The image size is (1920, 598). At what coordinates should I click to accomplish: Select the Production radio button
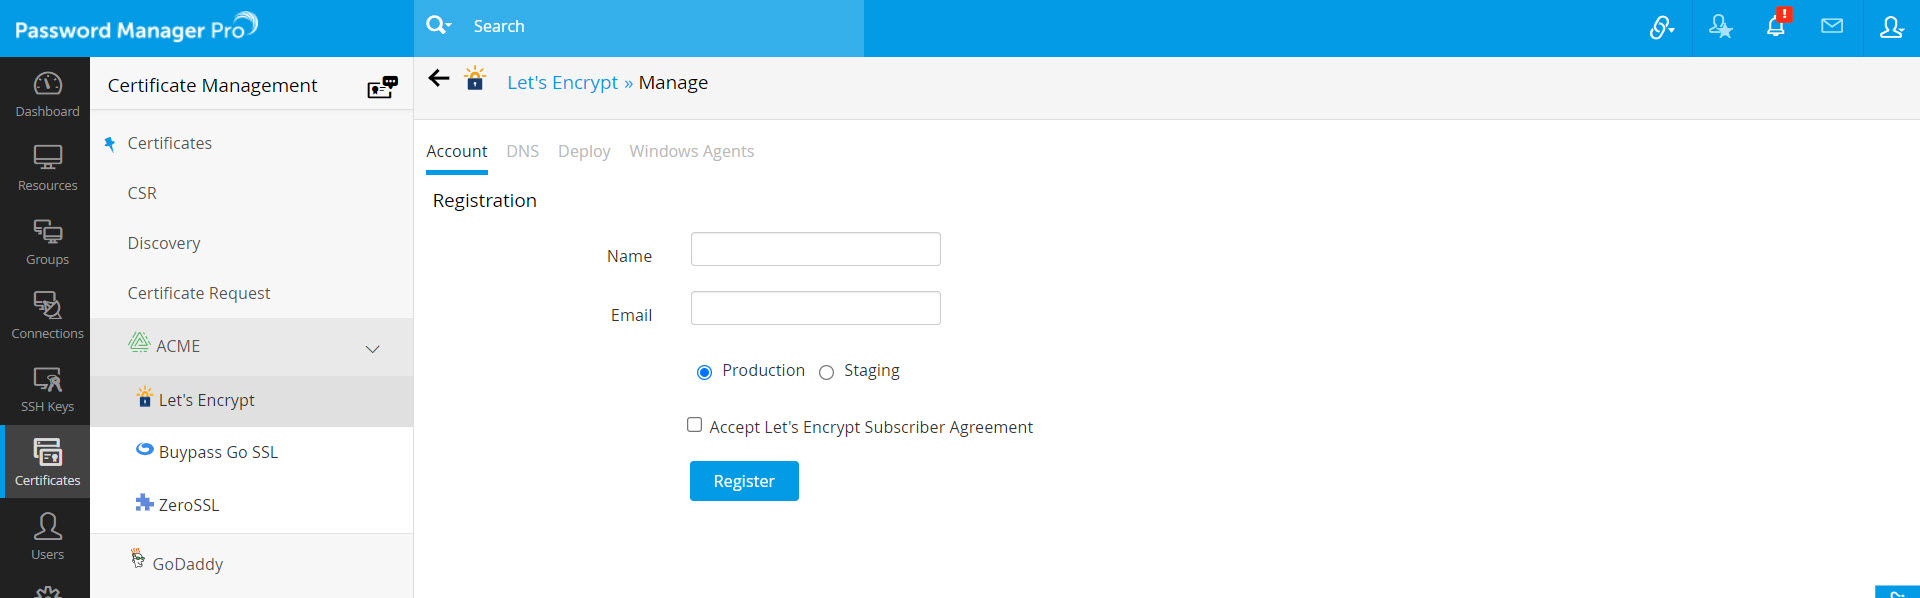(704, 372)
